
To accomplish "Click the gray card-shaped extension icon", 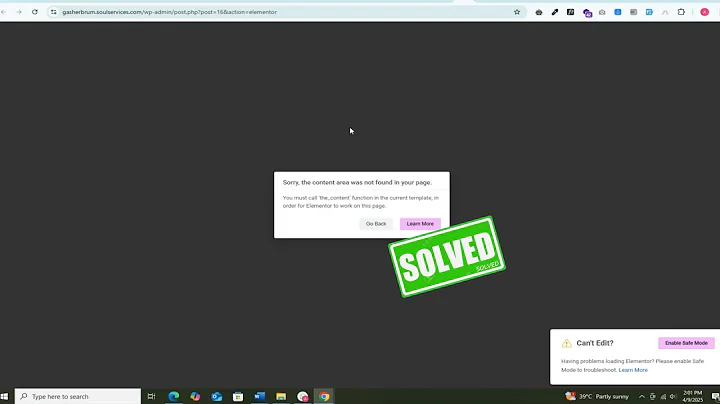I will [633, 12].
